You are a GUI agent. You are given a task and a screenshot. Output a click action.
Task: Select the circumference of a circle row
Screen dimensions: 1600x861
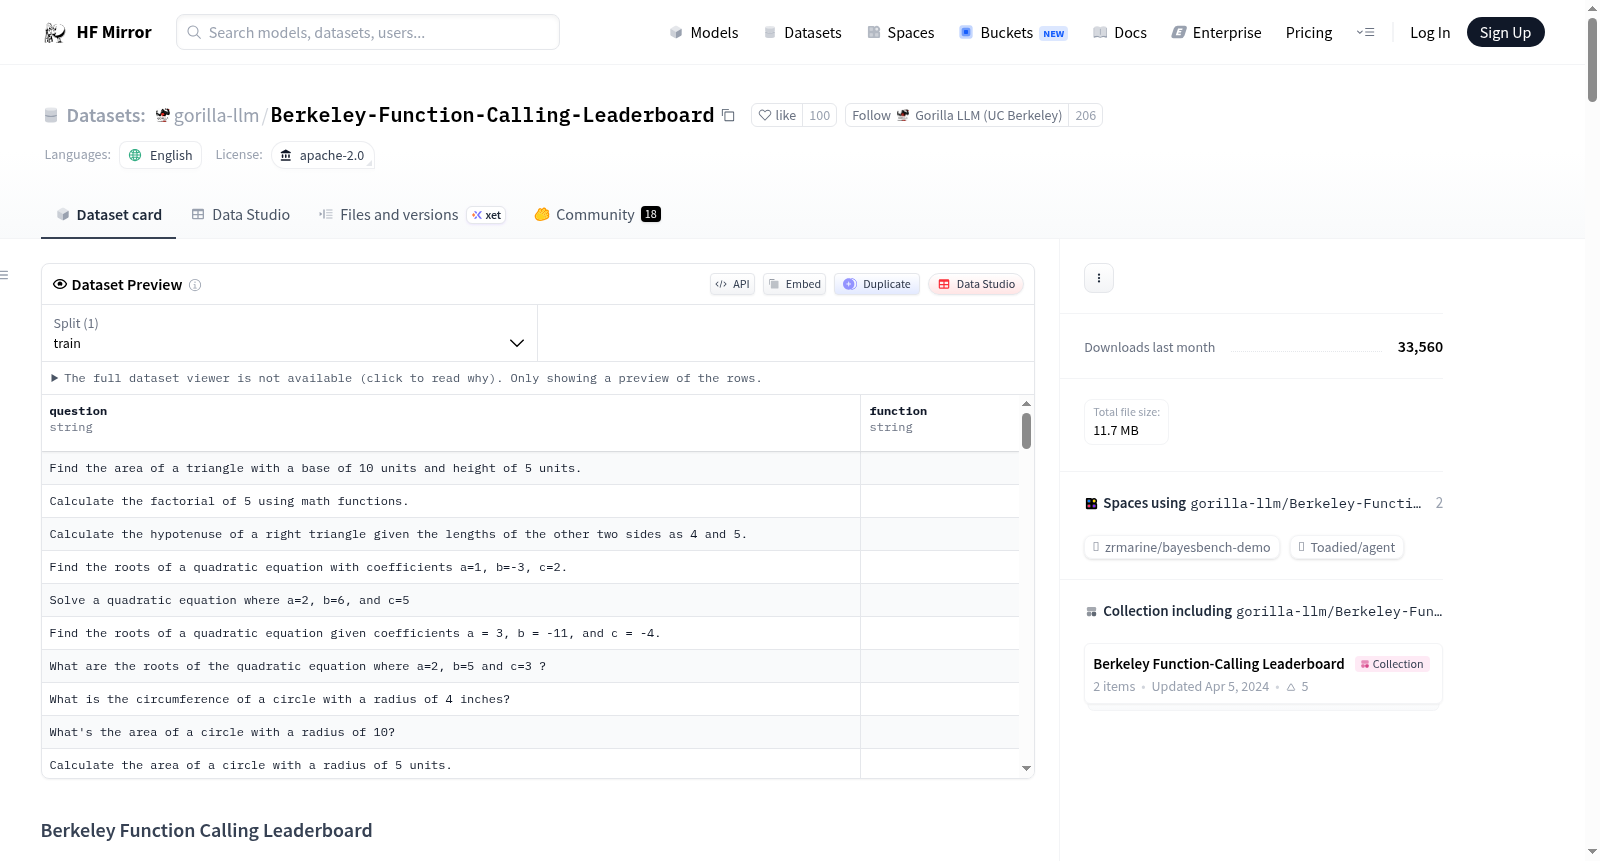point(530,700)
